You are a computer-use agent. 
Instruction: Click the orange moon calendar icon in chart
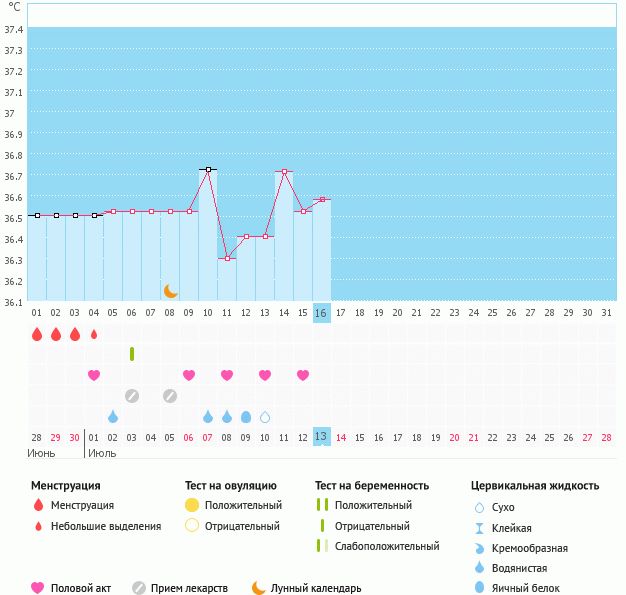(x=170, y=291)
